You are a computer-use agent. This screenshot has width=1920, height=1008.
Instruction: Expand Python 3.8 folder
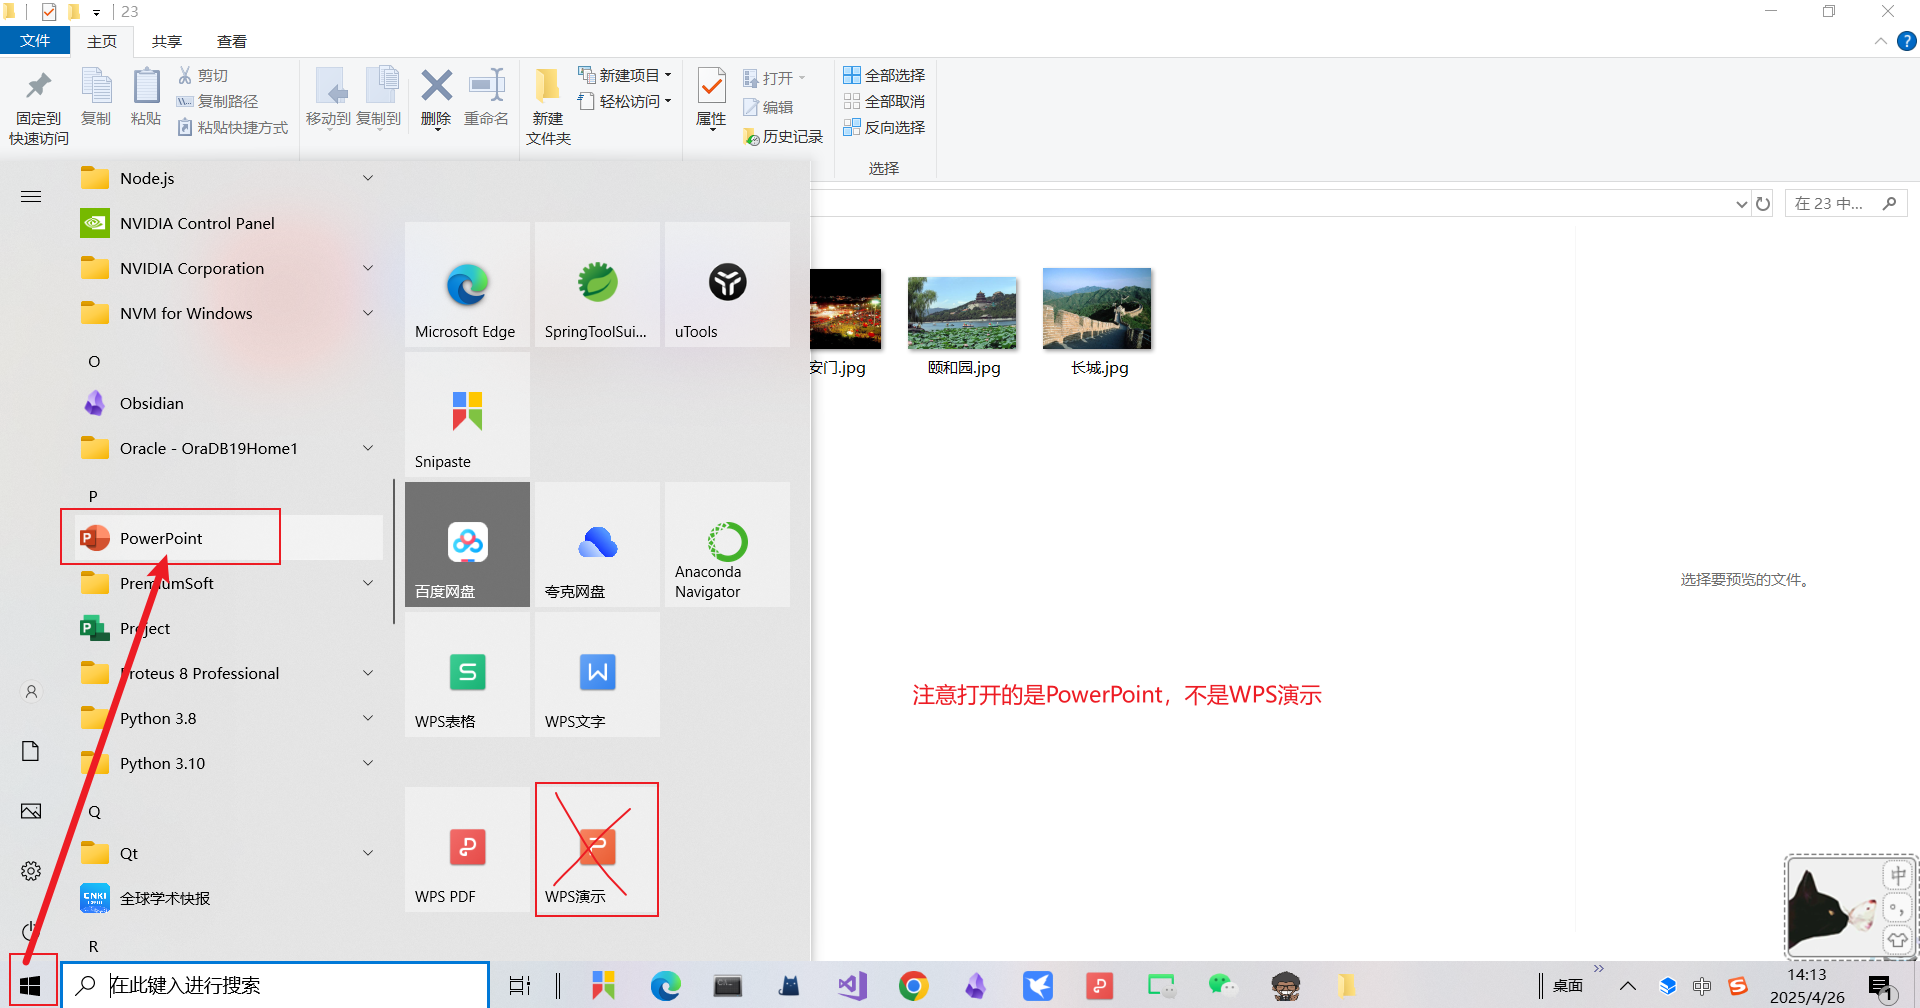(x=367, y=718)
